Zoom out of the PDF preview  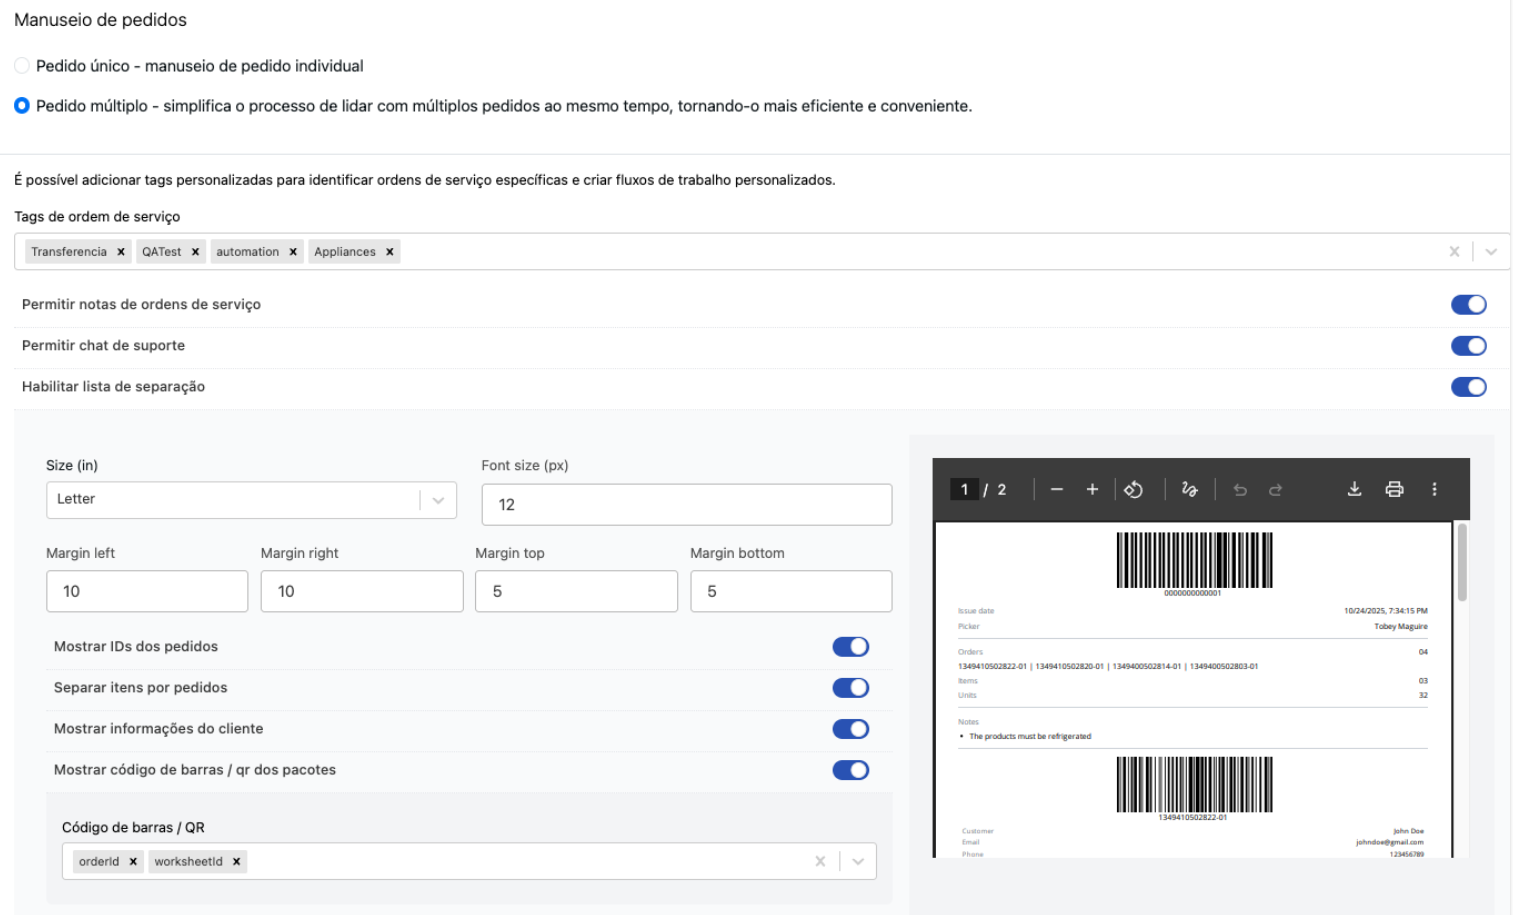click(x=1056, y=489)
